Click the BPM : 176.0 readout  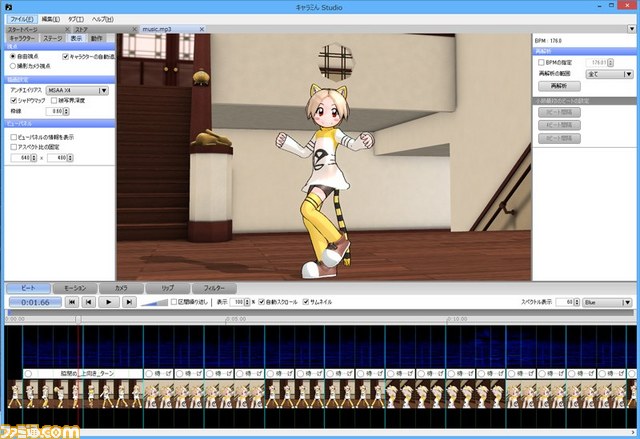[548, 41]
